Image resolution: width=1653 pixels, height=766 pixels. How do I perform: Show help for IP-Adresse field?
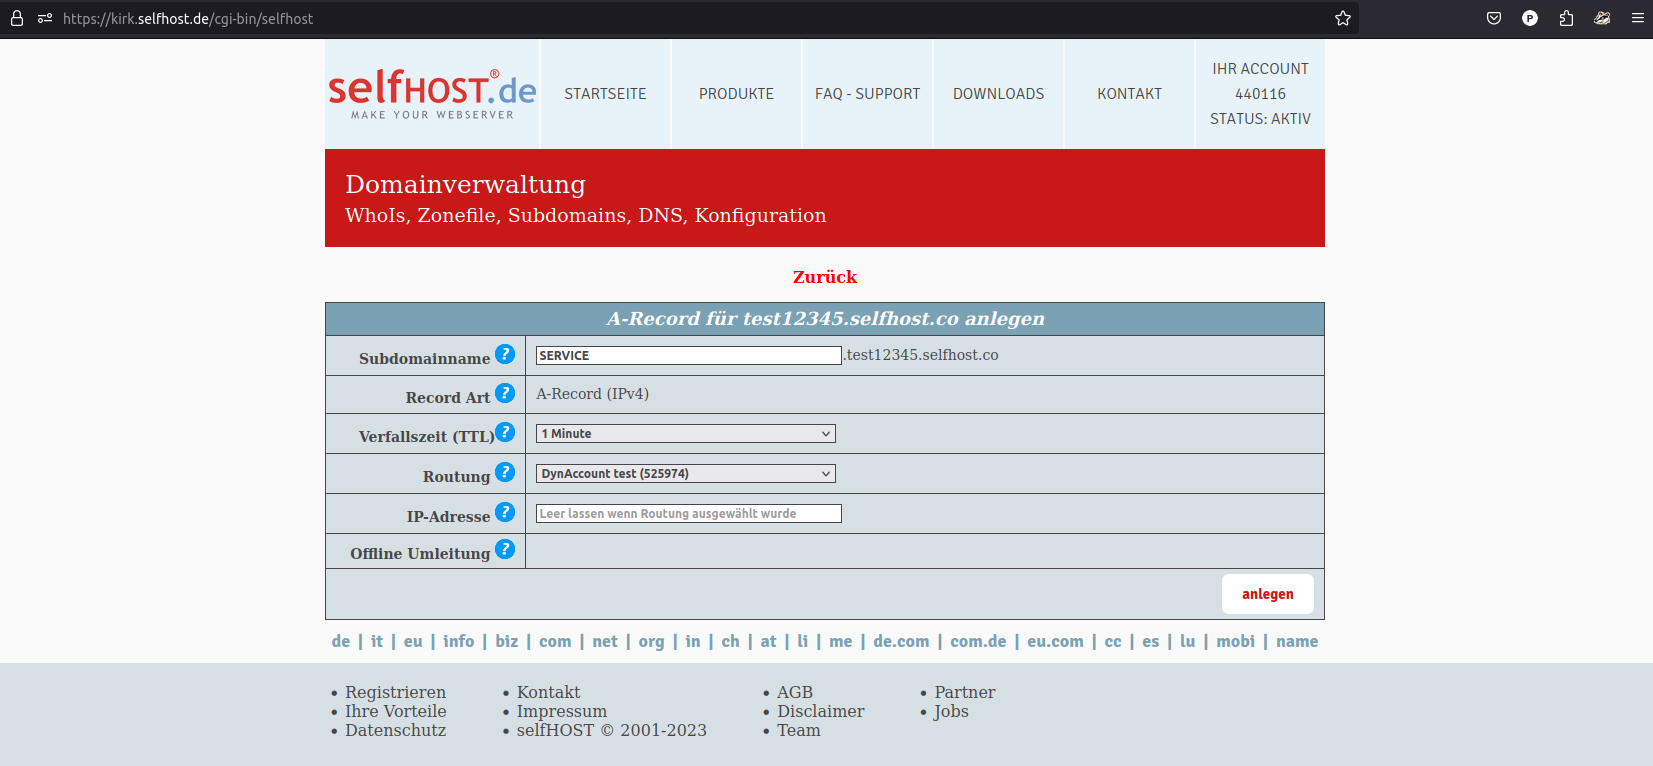[505, 512]
